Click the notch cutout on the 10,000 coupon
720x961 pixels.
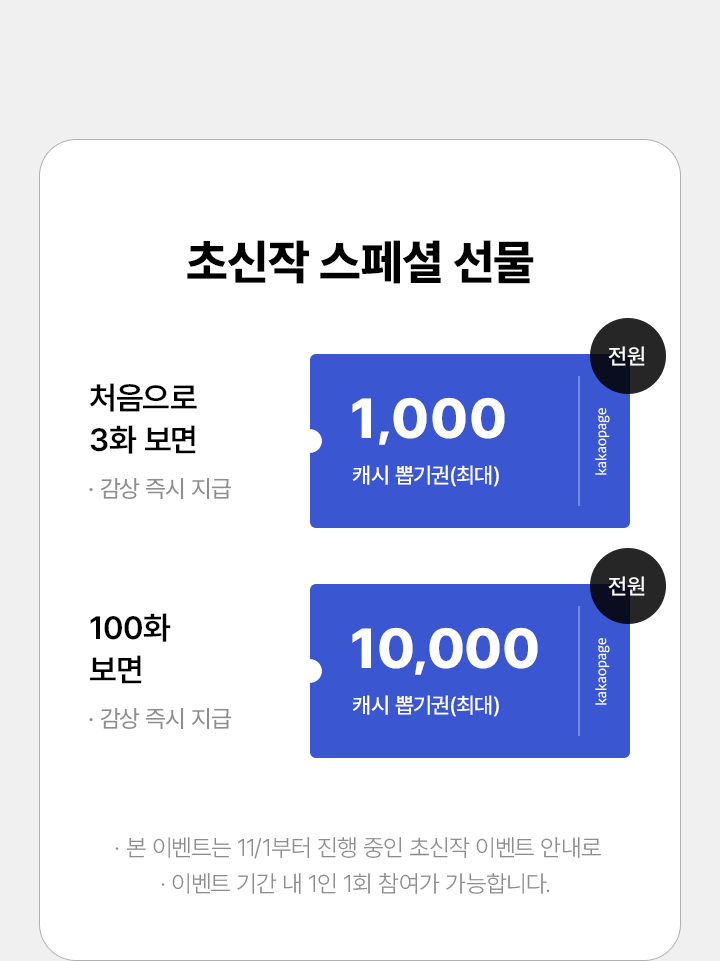tap(312, 671)
